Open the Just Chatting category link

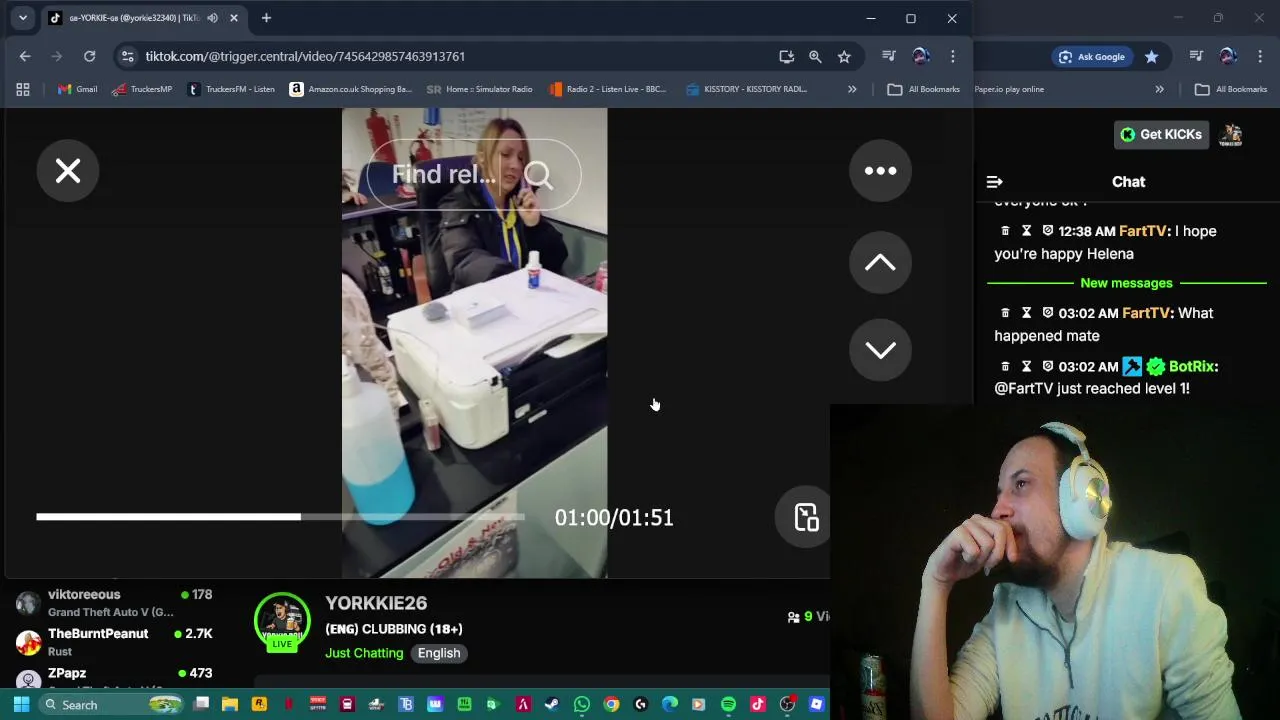[x=364, y=653]
